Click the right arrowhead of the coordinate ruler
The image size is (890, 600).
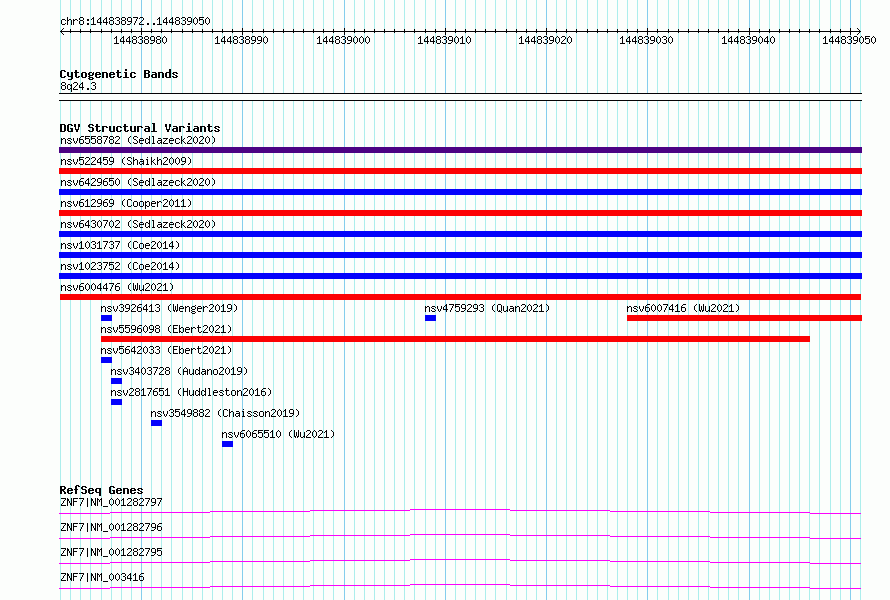[859, 31]
